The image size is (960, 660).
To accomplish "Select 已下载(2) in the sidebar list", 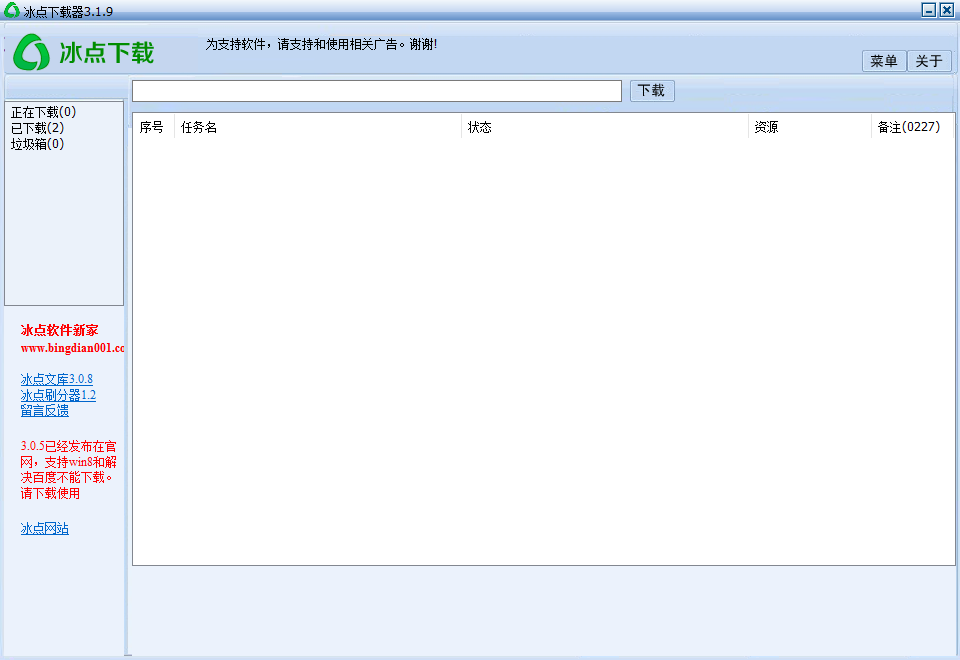I will point(37,128).
